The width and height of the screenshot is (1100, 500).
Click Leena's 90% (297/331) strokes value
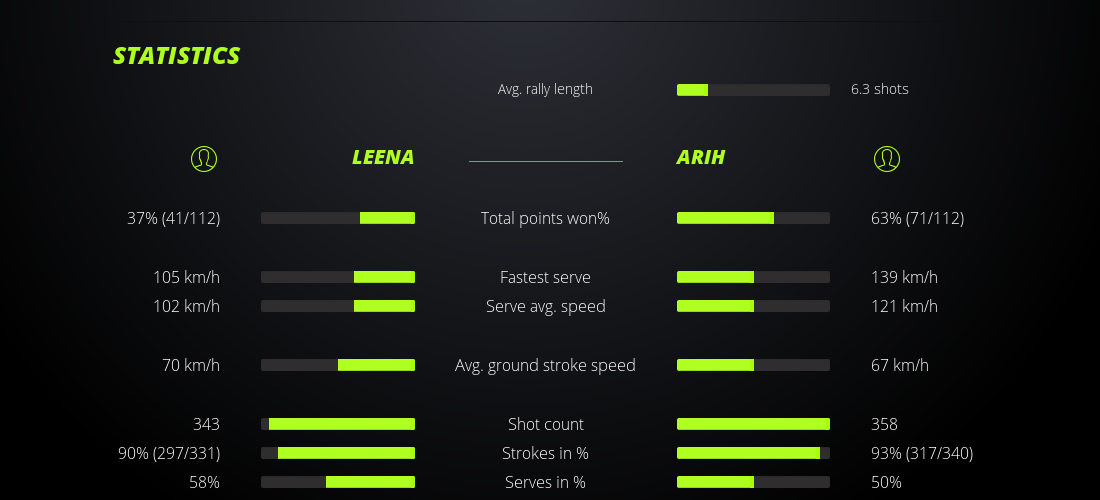pyautogui.click(x=169, y=453)
